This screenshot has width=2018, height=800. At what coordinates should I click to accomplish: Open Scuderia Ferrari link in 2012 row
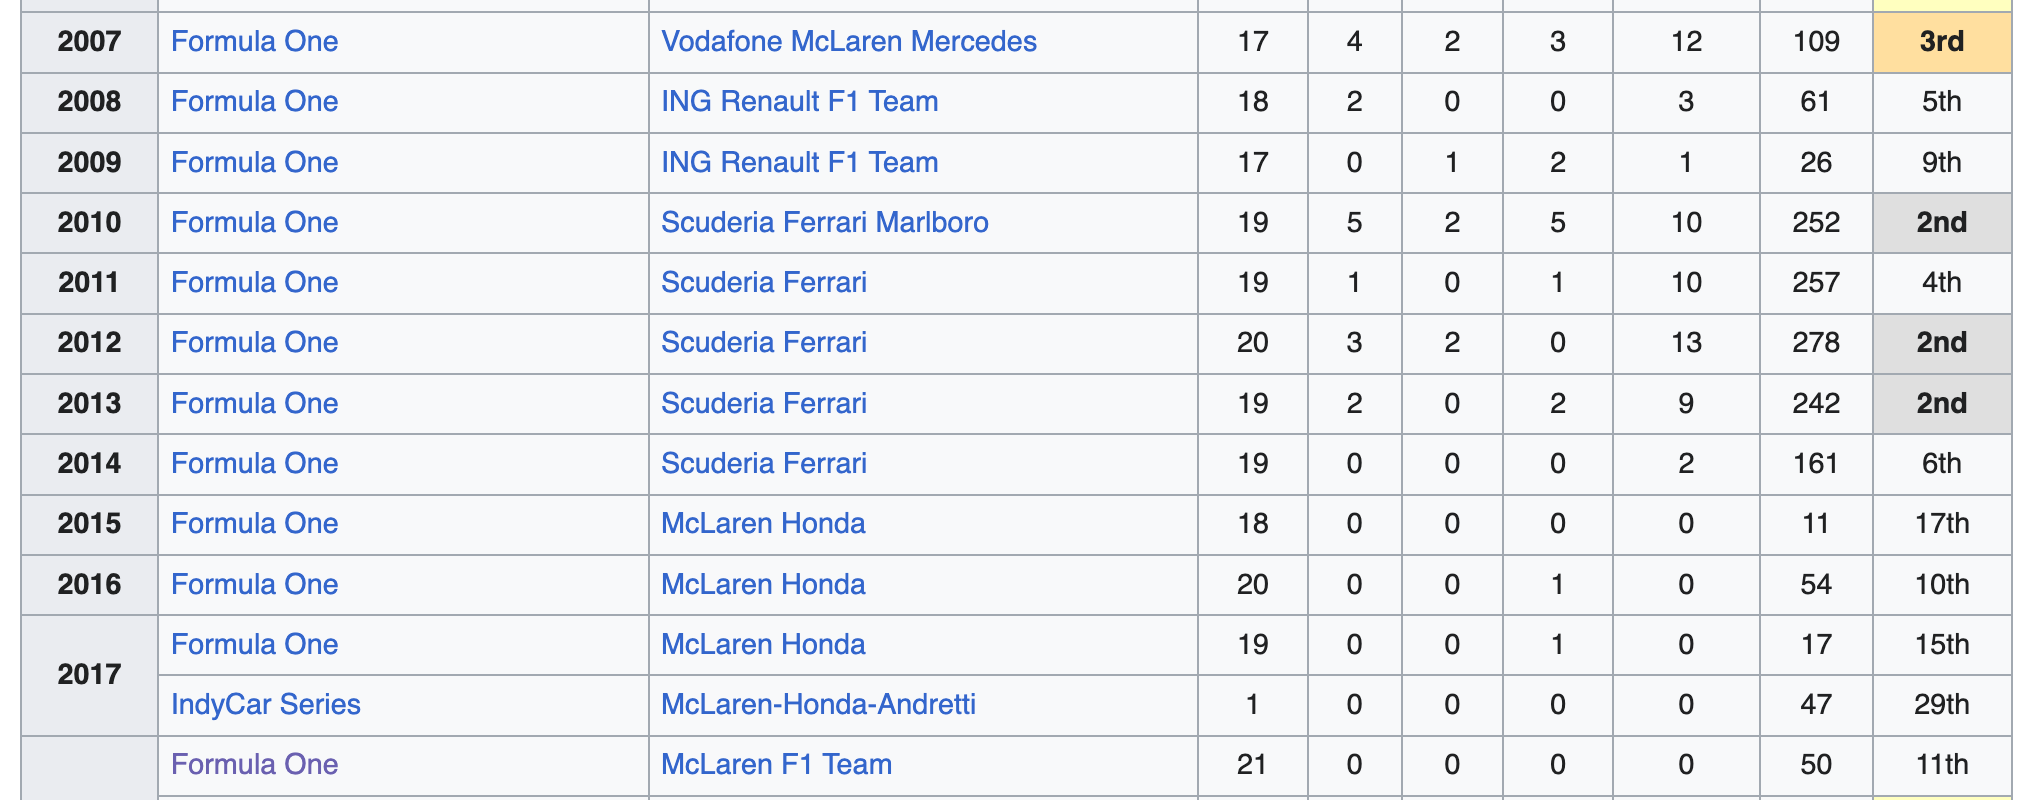click(763, 342)
